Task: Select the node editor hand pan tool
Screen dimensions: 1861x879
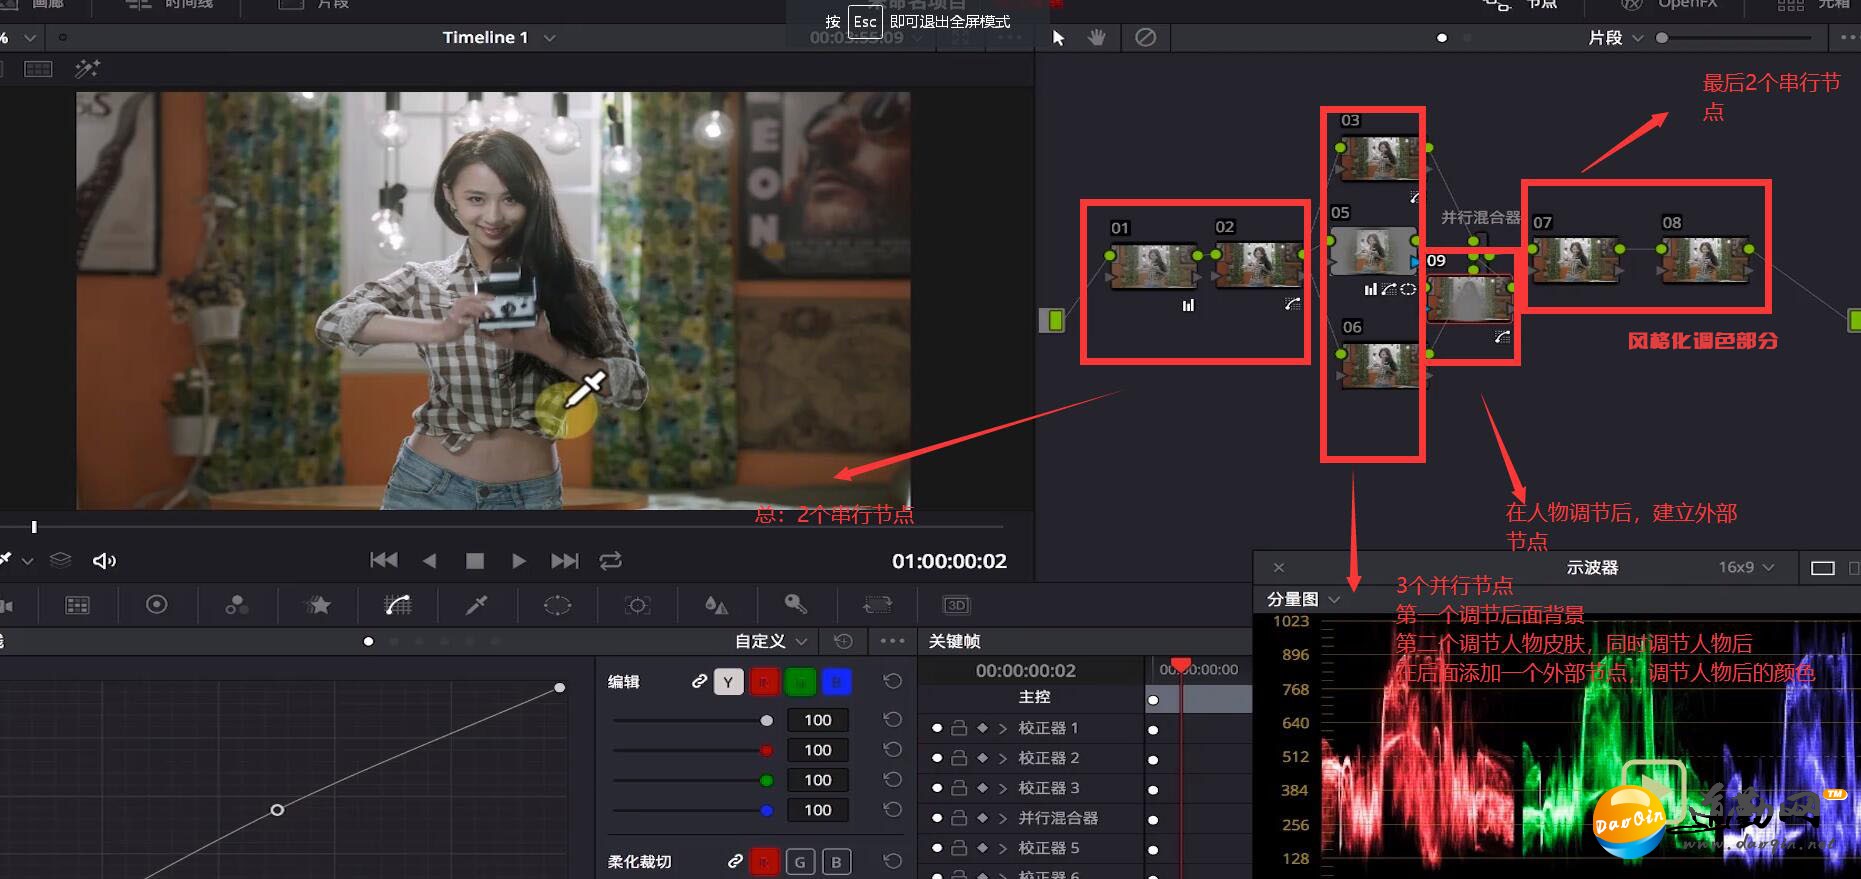Action: (x=1097, y=38)
